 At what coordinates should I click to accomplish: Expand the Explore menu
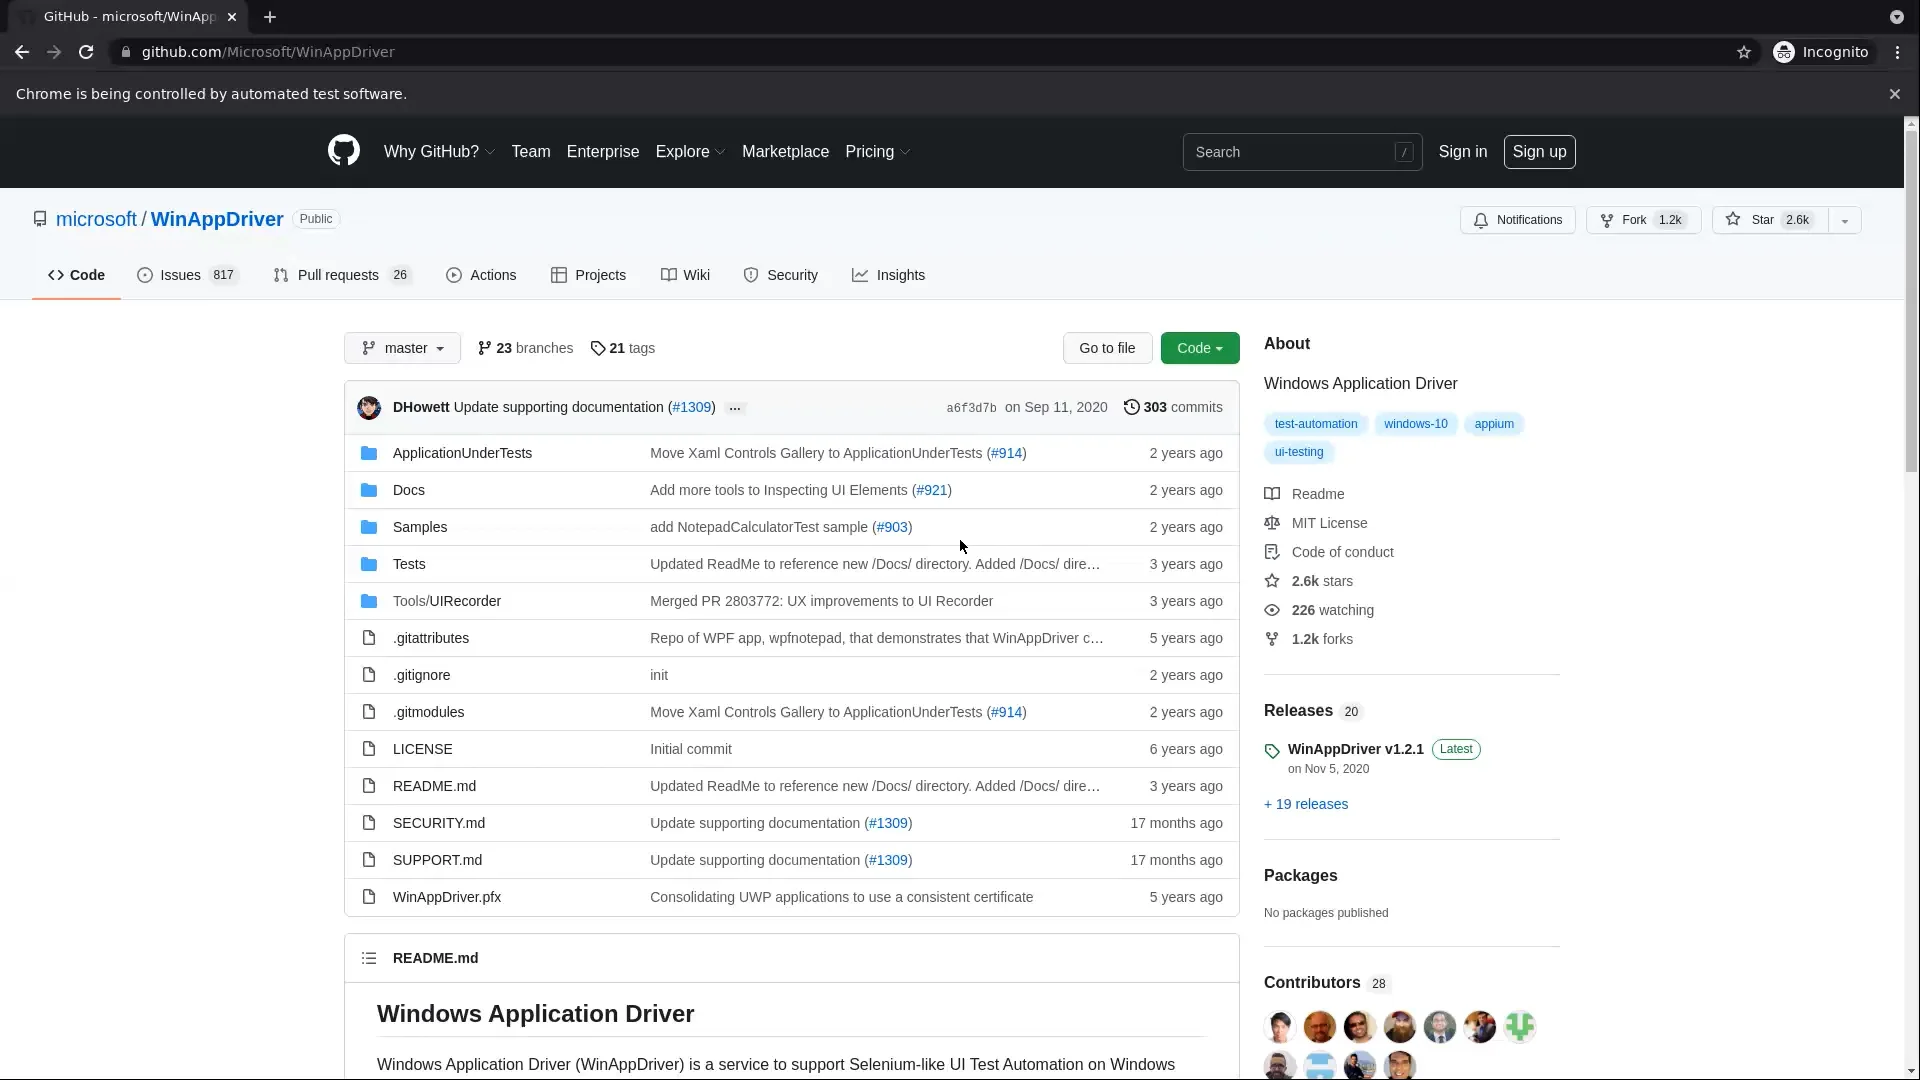tap(690, 152)
